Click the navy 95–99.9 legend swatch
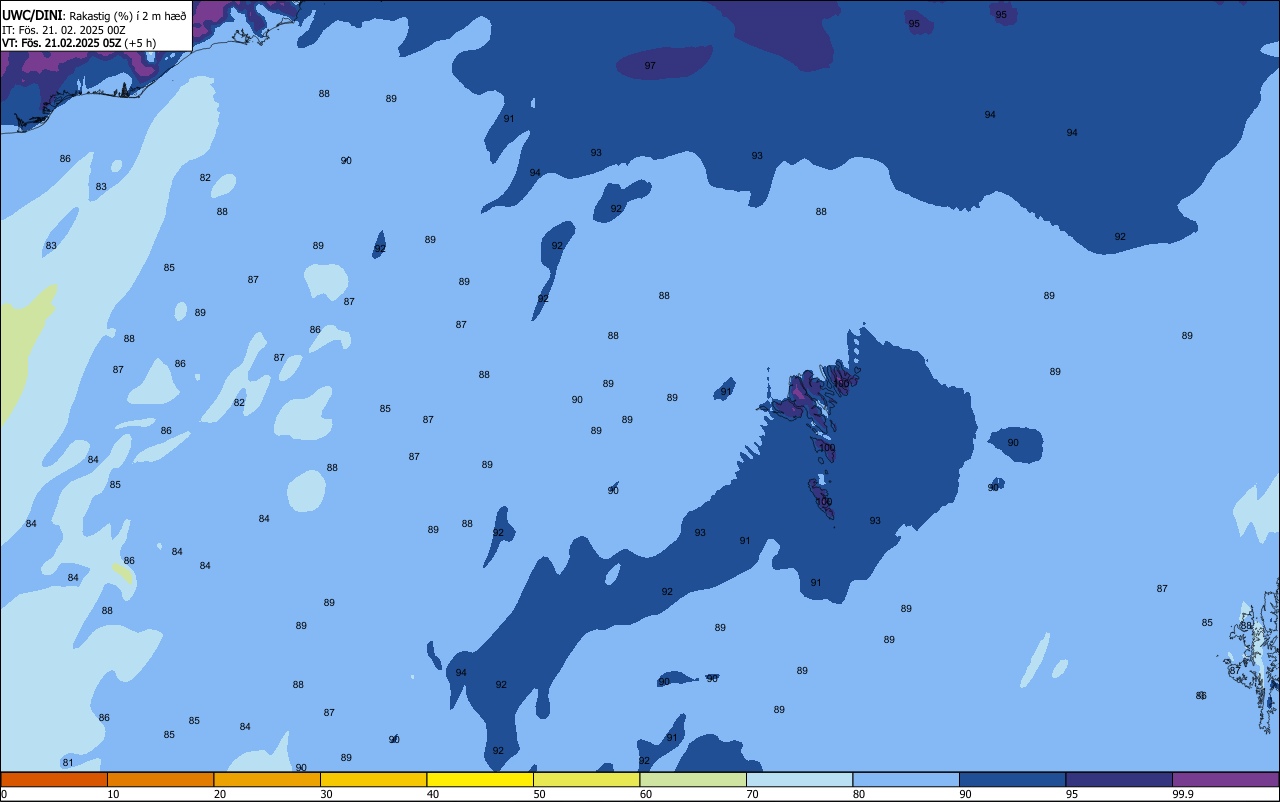Viewport: 1280px width, 802px height. [1119, 779]
